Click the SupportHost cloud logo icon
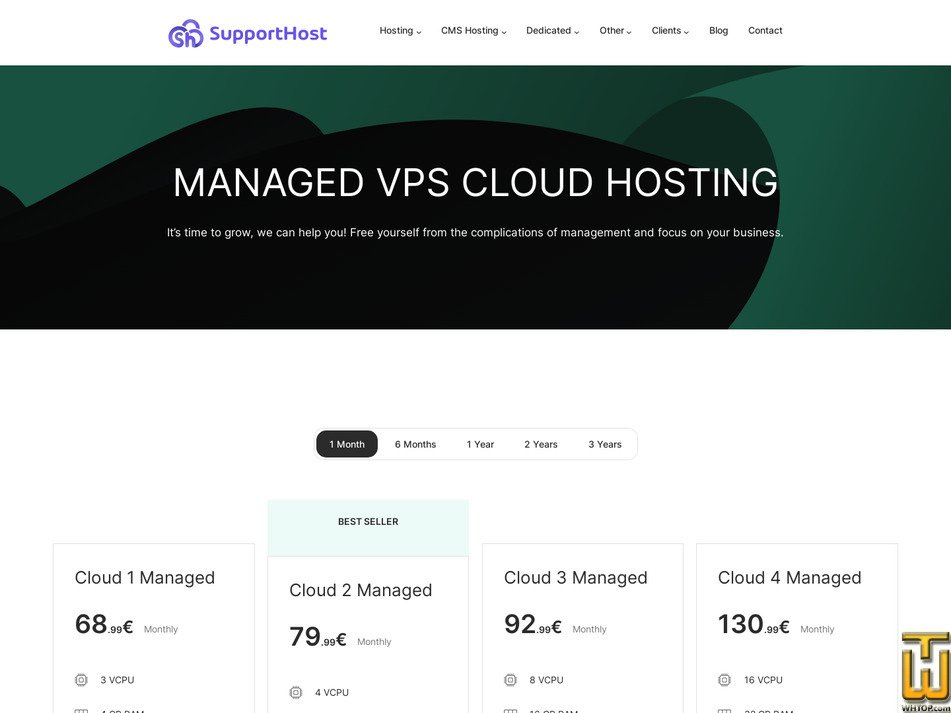 tap(184, 33)
